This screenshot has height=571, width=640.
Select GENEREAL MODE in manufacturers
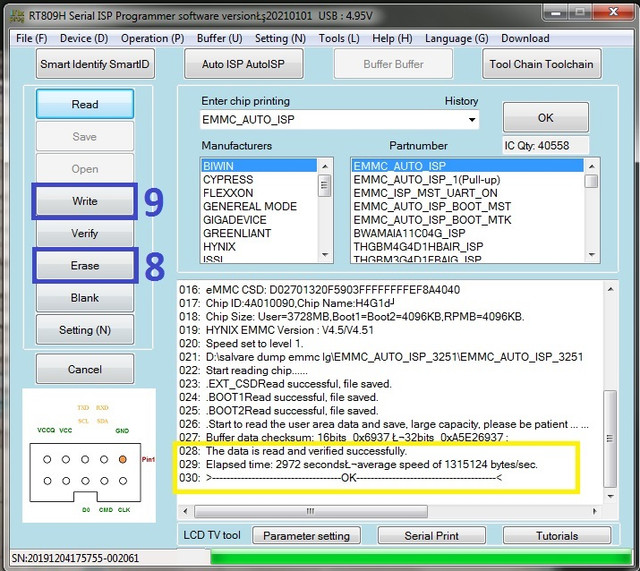point(259,207)
